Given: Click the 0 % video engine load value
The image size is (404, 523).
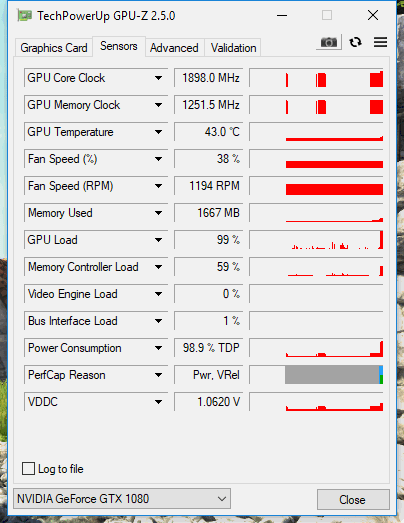Looking at the screenshot, I should [209, 294].
